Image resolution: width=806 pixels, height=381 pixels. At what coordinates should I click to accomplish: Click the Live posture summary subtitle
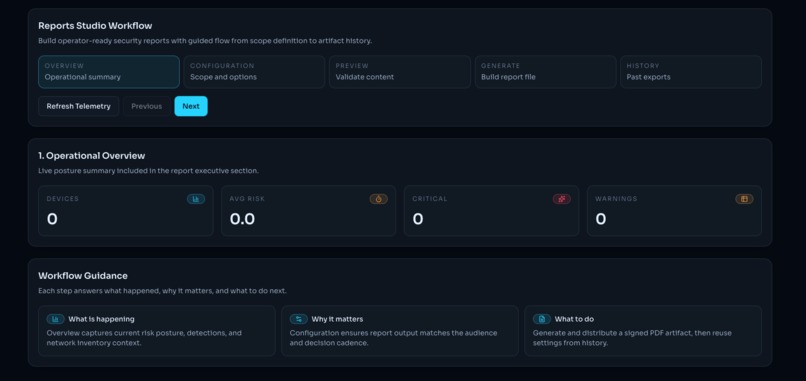149,171
